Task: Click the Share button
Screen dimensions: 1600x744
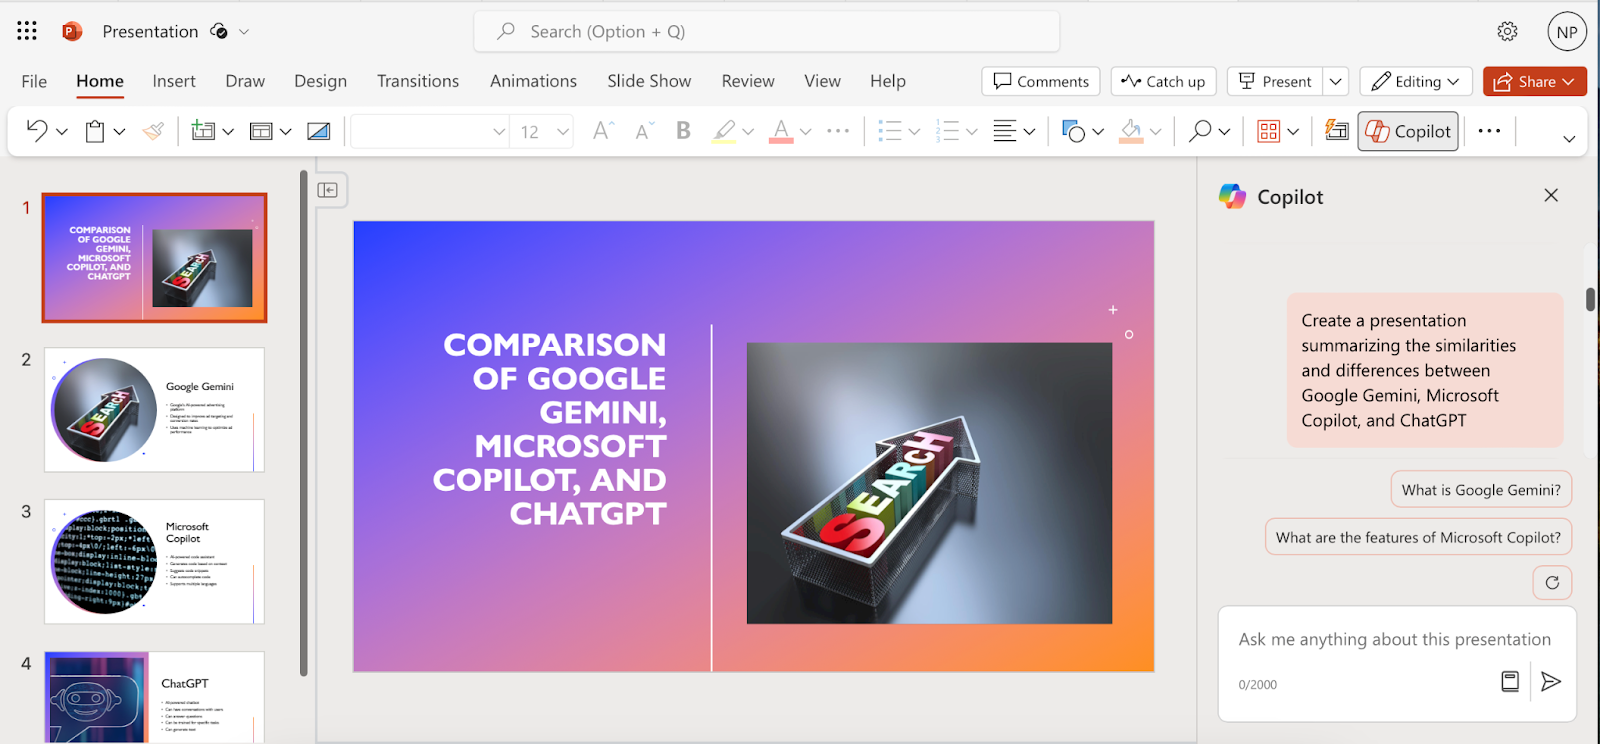Action: click(x=1535, y=81)
